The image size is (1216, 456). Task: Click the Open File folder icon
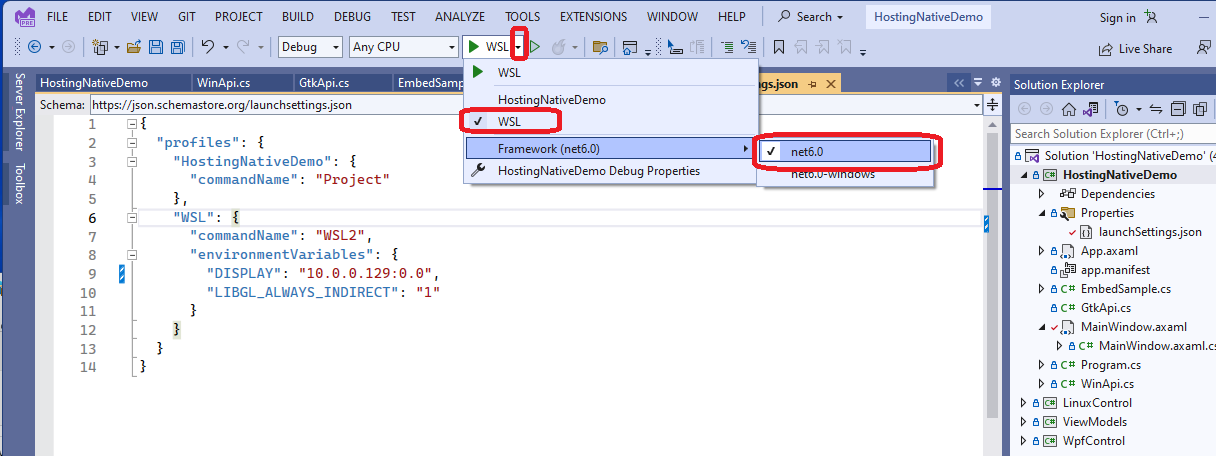[x=135, y=47]
